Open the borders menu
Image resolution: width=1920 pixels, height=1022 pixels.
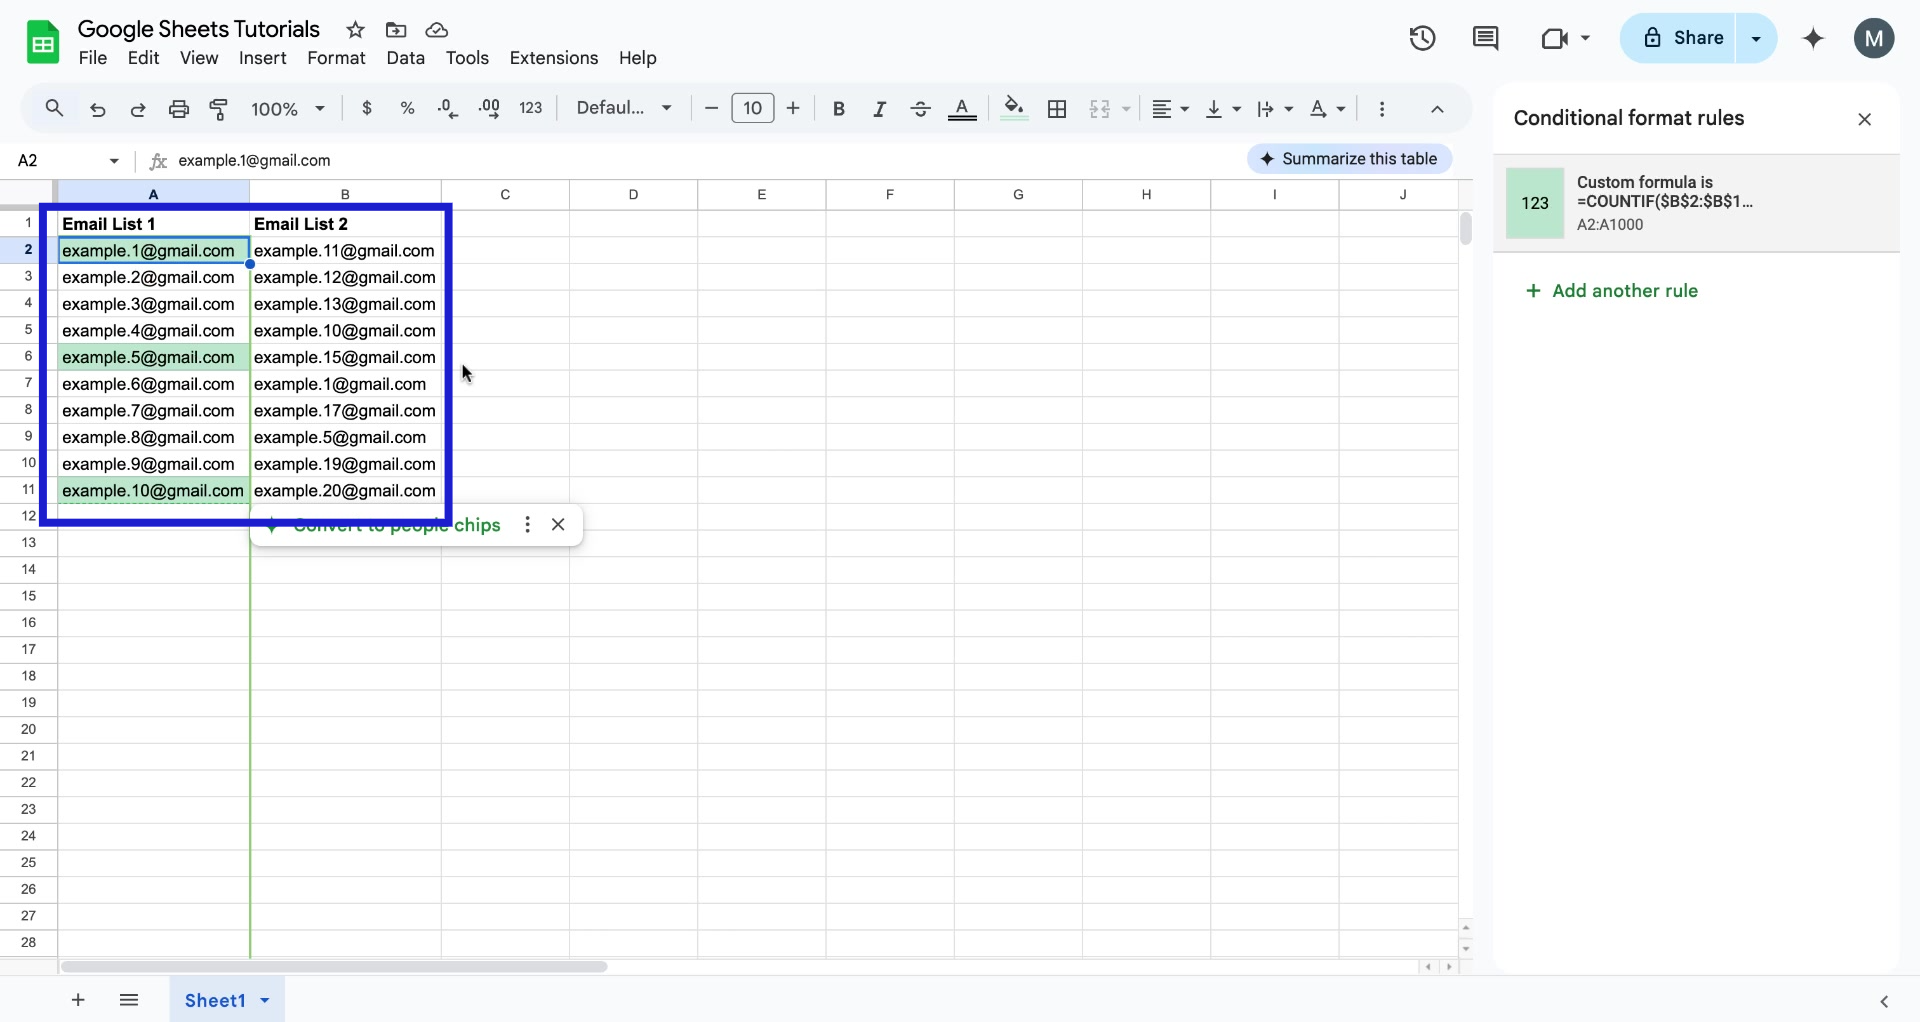(x=1057, y=109)
